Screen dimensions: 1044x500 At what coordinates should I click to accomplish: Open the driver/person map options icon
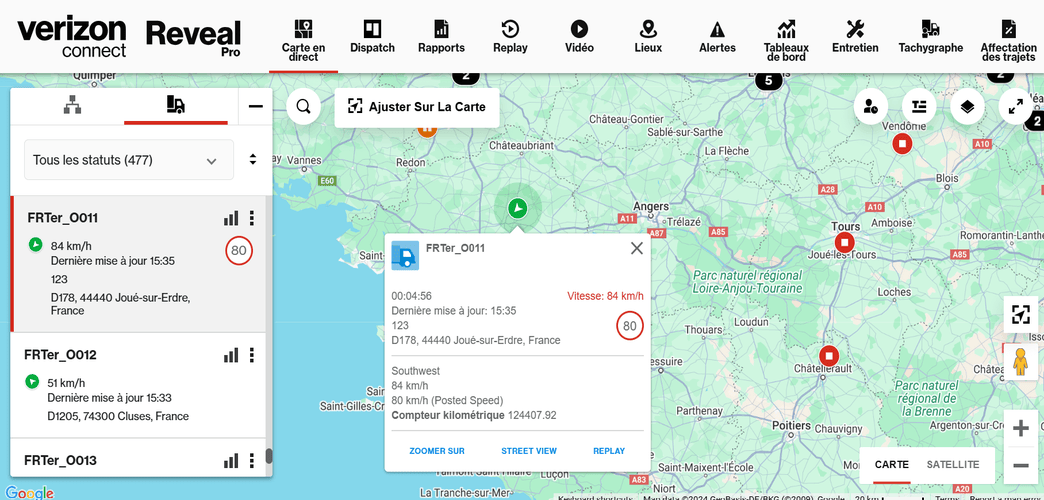(870, 107)
